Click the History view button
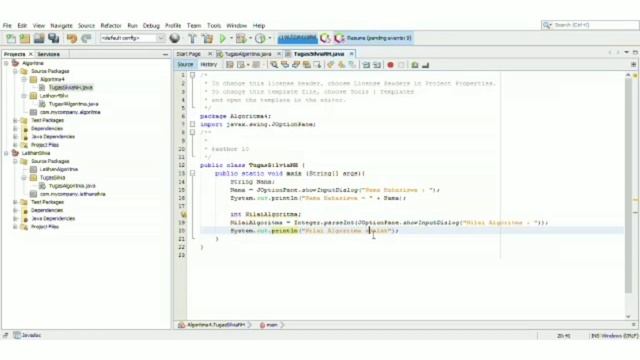640x360 pixels. pyautogui.click(x=209, y=64)
